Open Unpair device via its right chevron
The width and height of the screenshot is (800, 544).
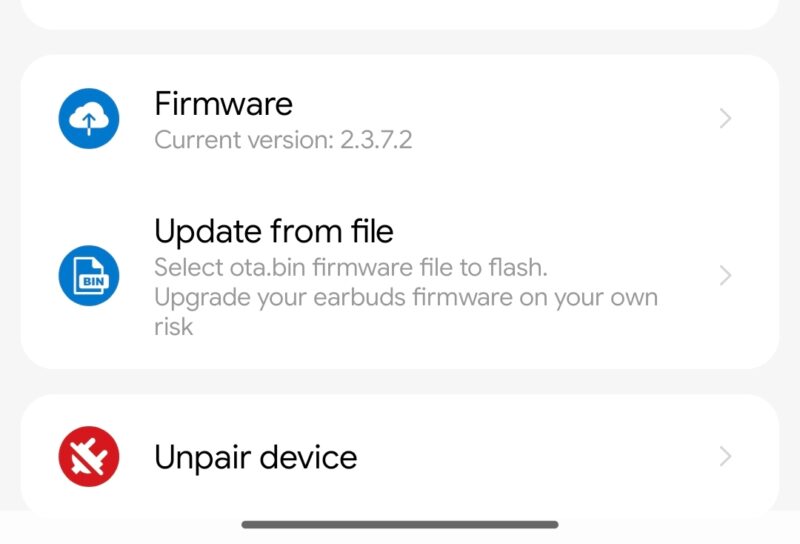point(726,456)
